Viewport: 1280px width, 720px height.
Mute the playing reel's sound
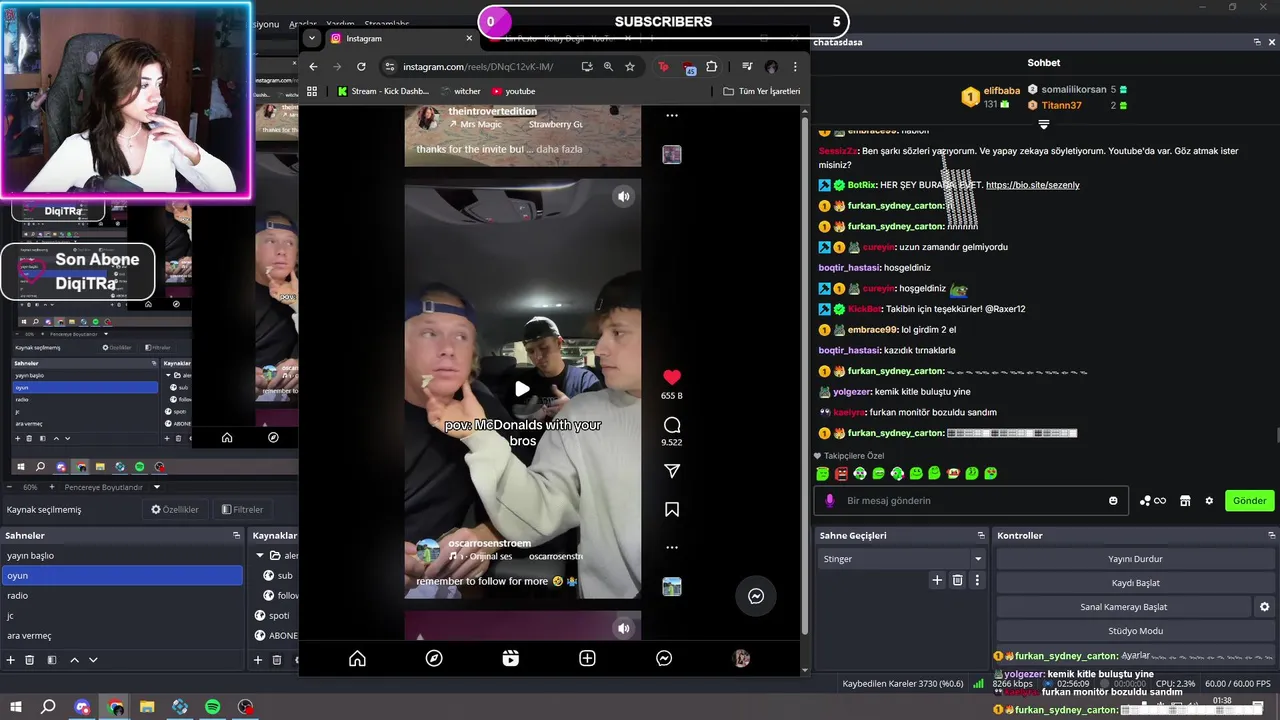(x=623, y=196)
